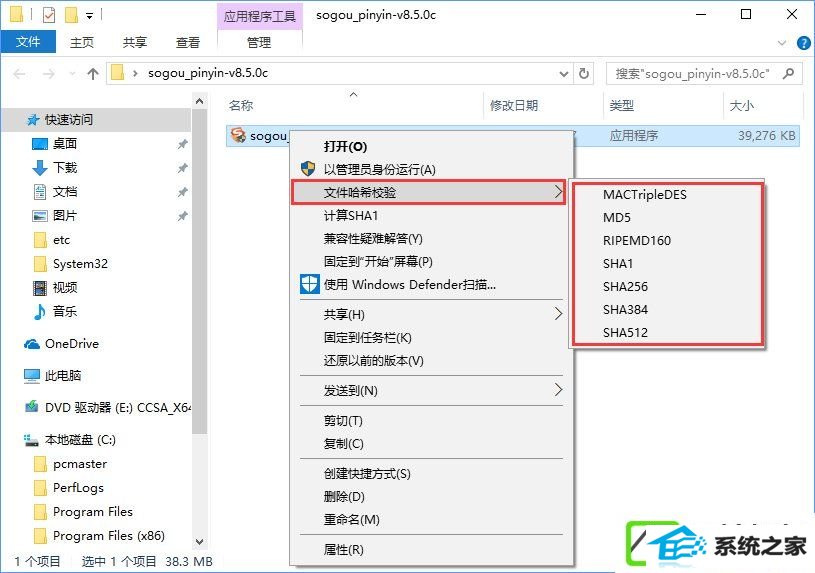The height and width of the screenshot is (573, 815).
Task: Open the quick access toolbar customize dropdown
Action: (x=89, y=16)
